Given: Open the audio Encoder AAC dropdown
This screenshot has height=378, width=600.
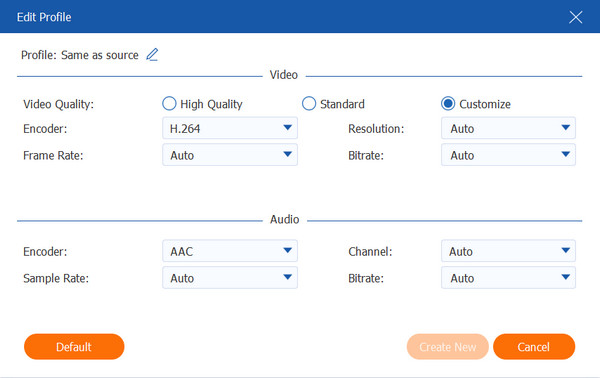Looking at the screenshot, I should click(x=230, y=251).
